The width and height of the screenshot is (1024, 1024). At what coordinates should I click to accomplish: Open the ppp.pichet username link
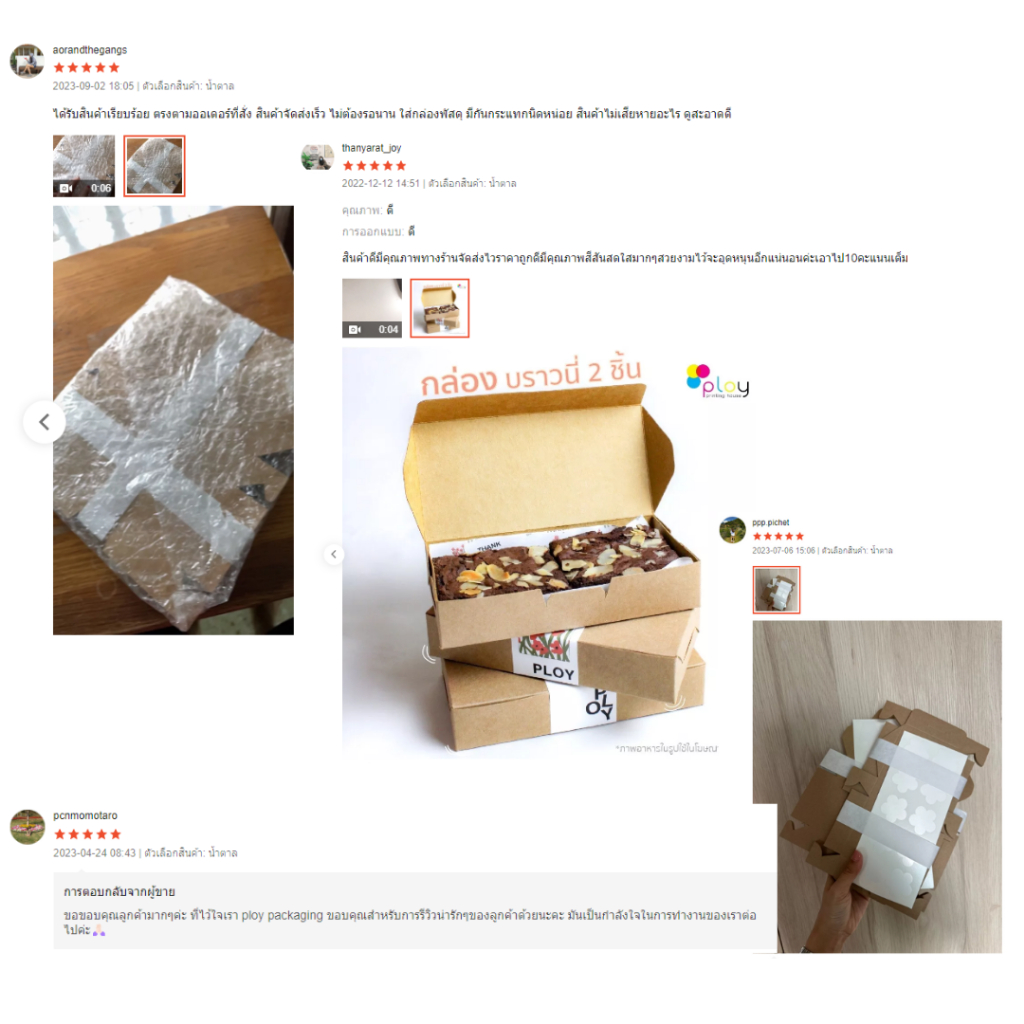tap(771, 522)
